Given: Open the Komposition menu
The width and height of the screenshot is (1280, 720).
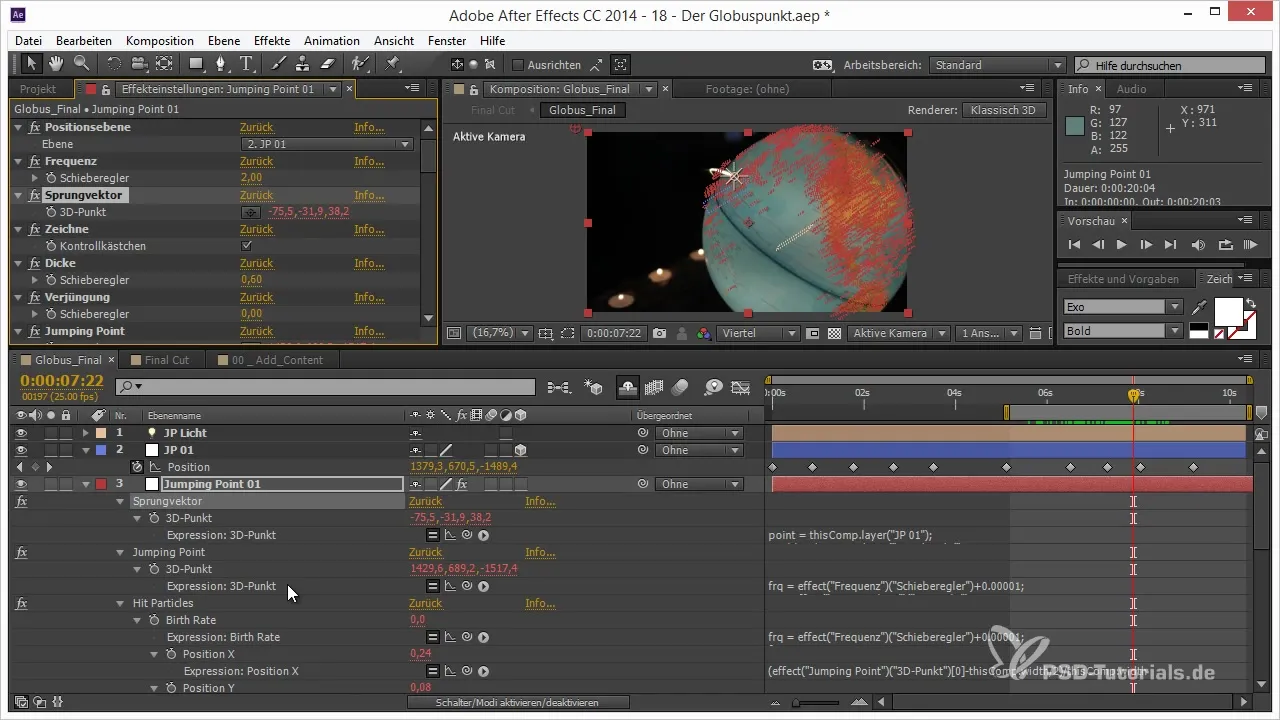Looking at the screenshot, I should click(x=160, y=41).
